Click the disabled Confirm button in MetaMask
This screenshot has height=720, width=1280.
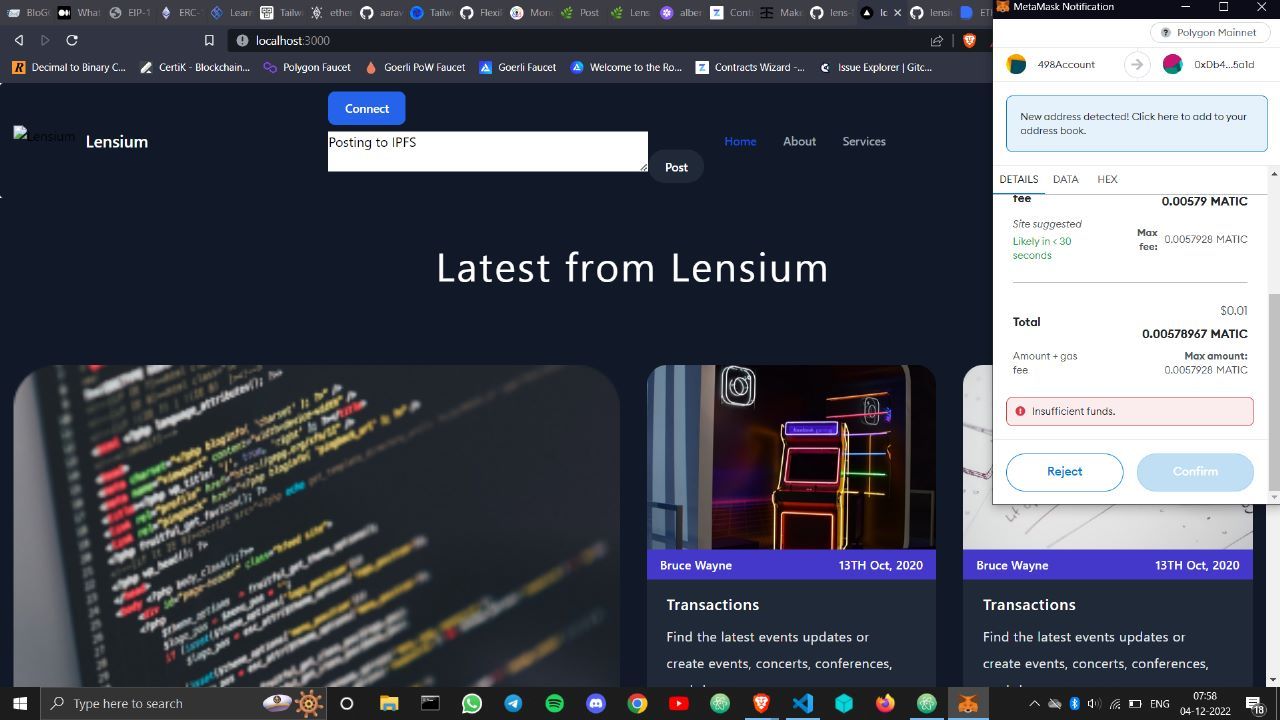[1195, 471]
